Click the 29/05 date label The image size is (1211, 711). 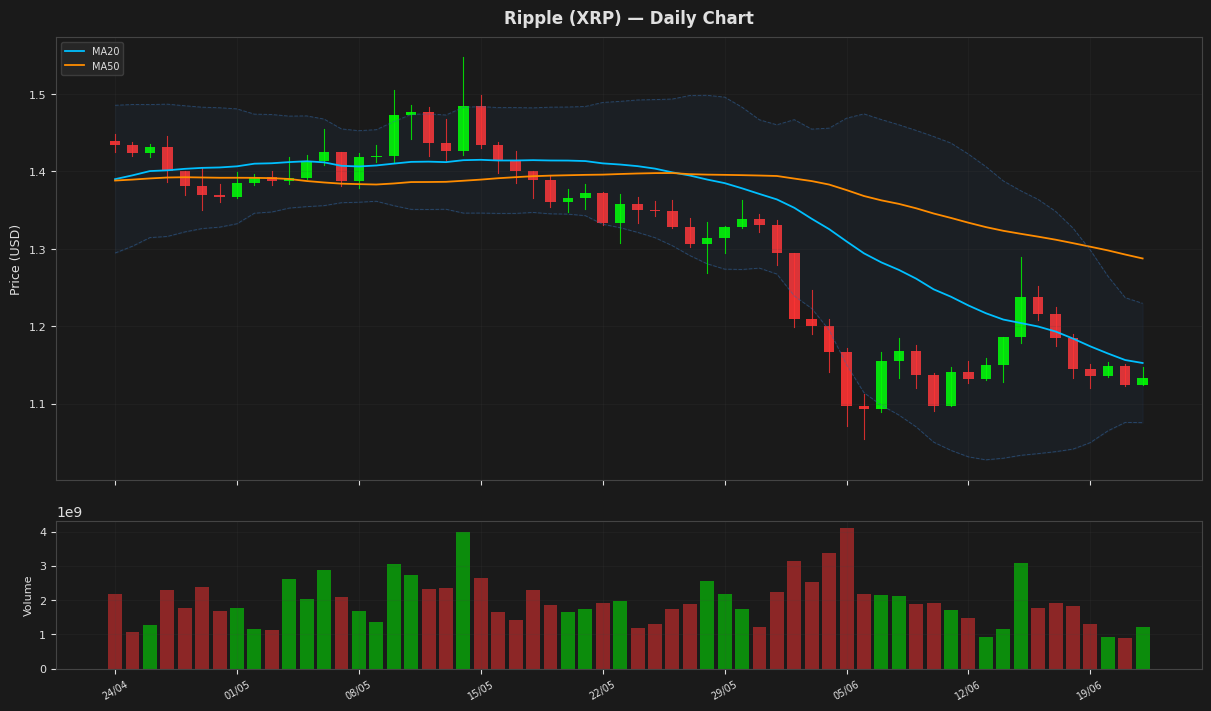pyautogui.click(x=724, y=690)
